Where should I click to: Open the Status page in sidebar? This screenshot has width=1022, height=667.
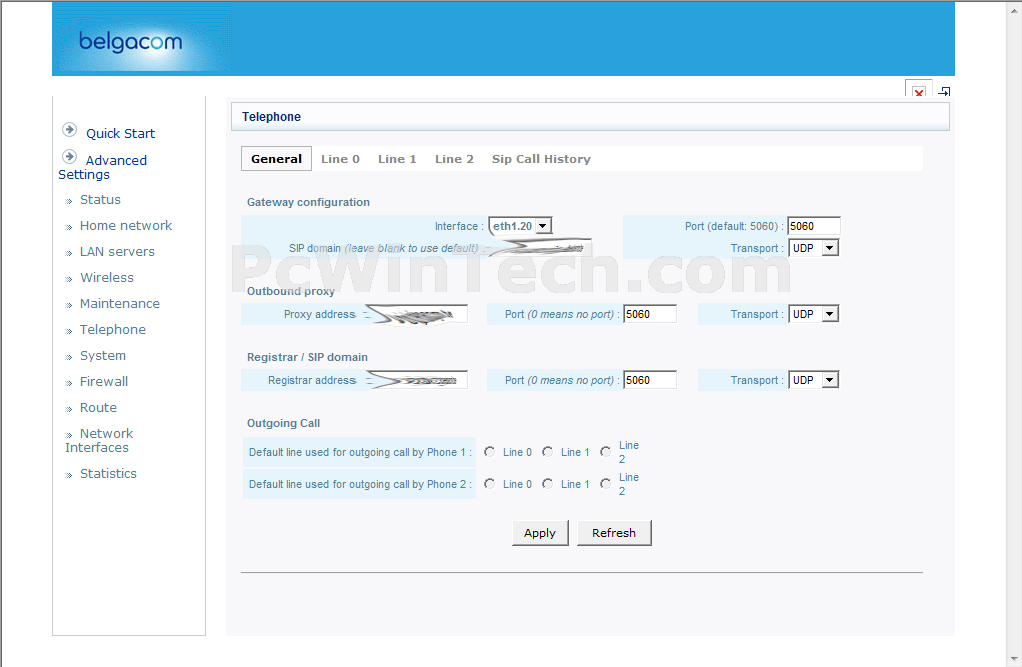coord(100,200)
